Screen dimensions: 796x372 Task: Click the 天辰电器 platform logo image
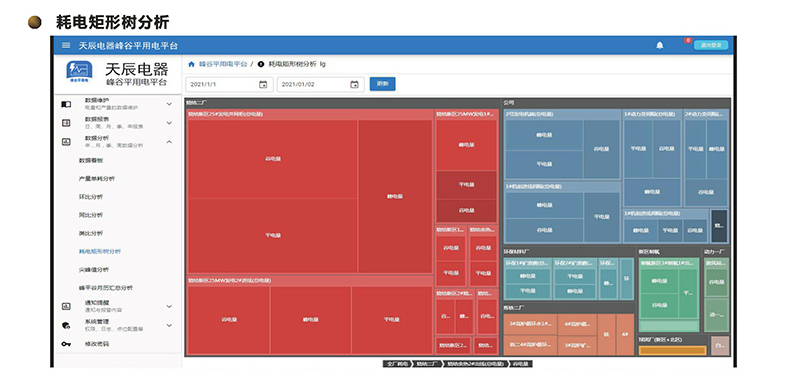tap(80, 72)
